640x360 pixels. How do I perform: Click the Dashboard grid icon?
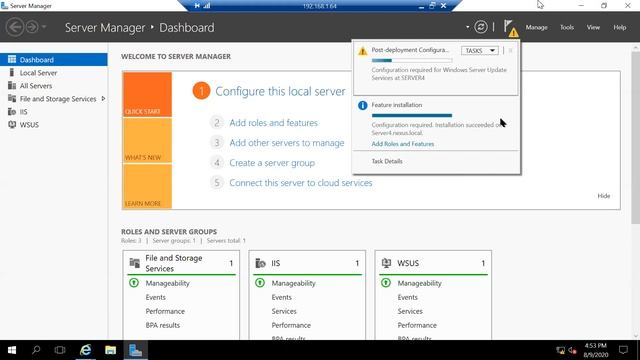(12, 60)
